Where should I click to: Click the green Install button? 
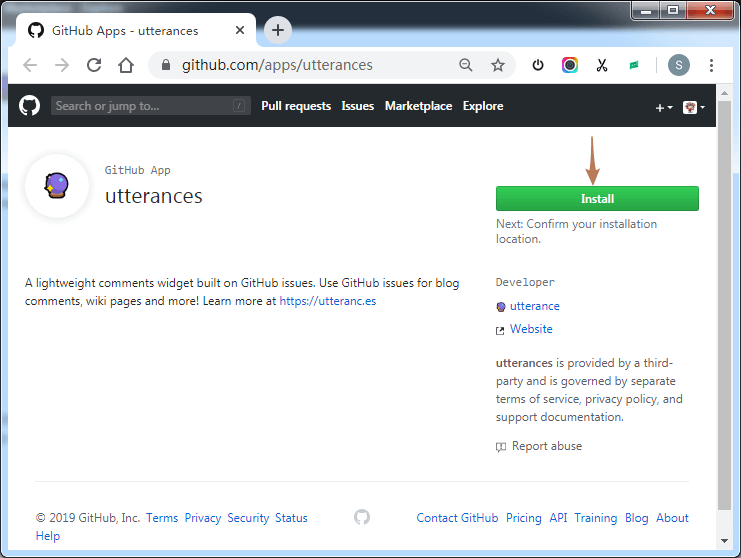(x=597, y=198)
